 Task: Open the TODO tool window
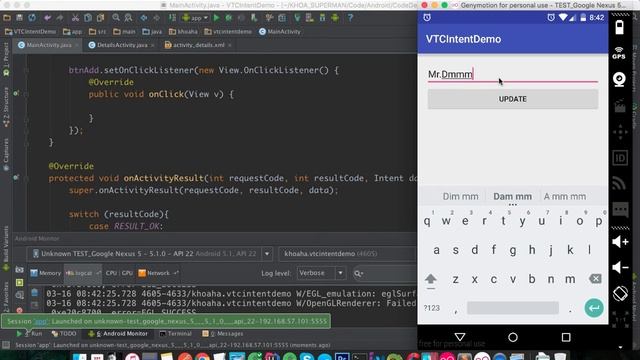click(64, 334)
